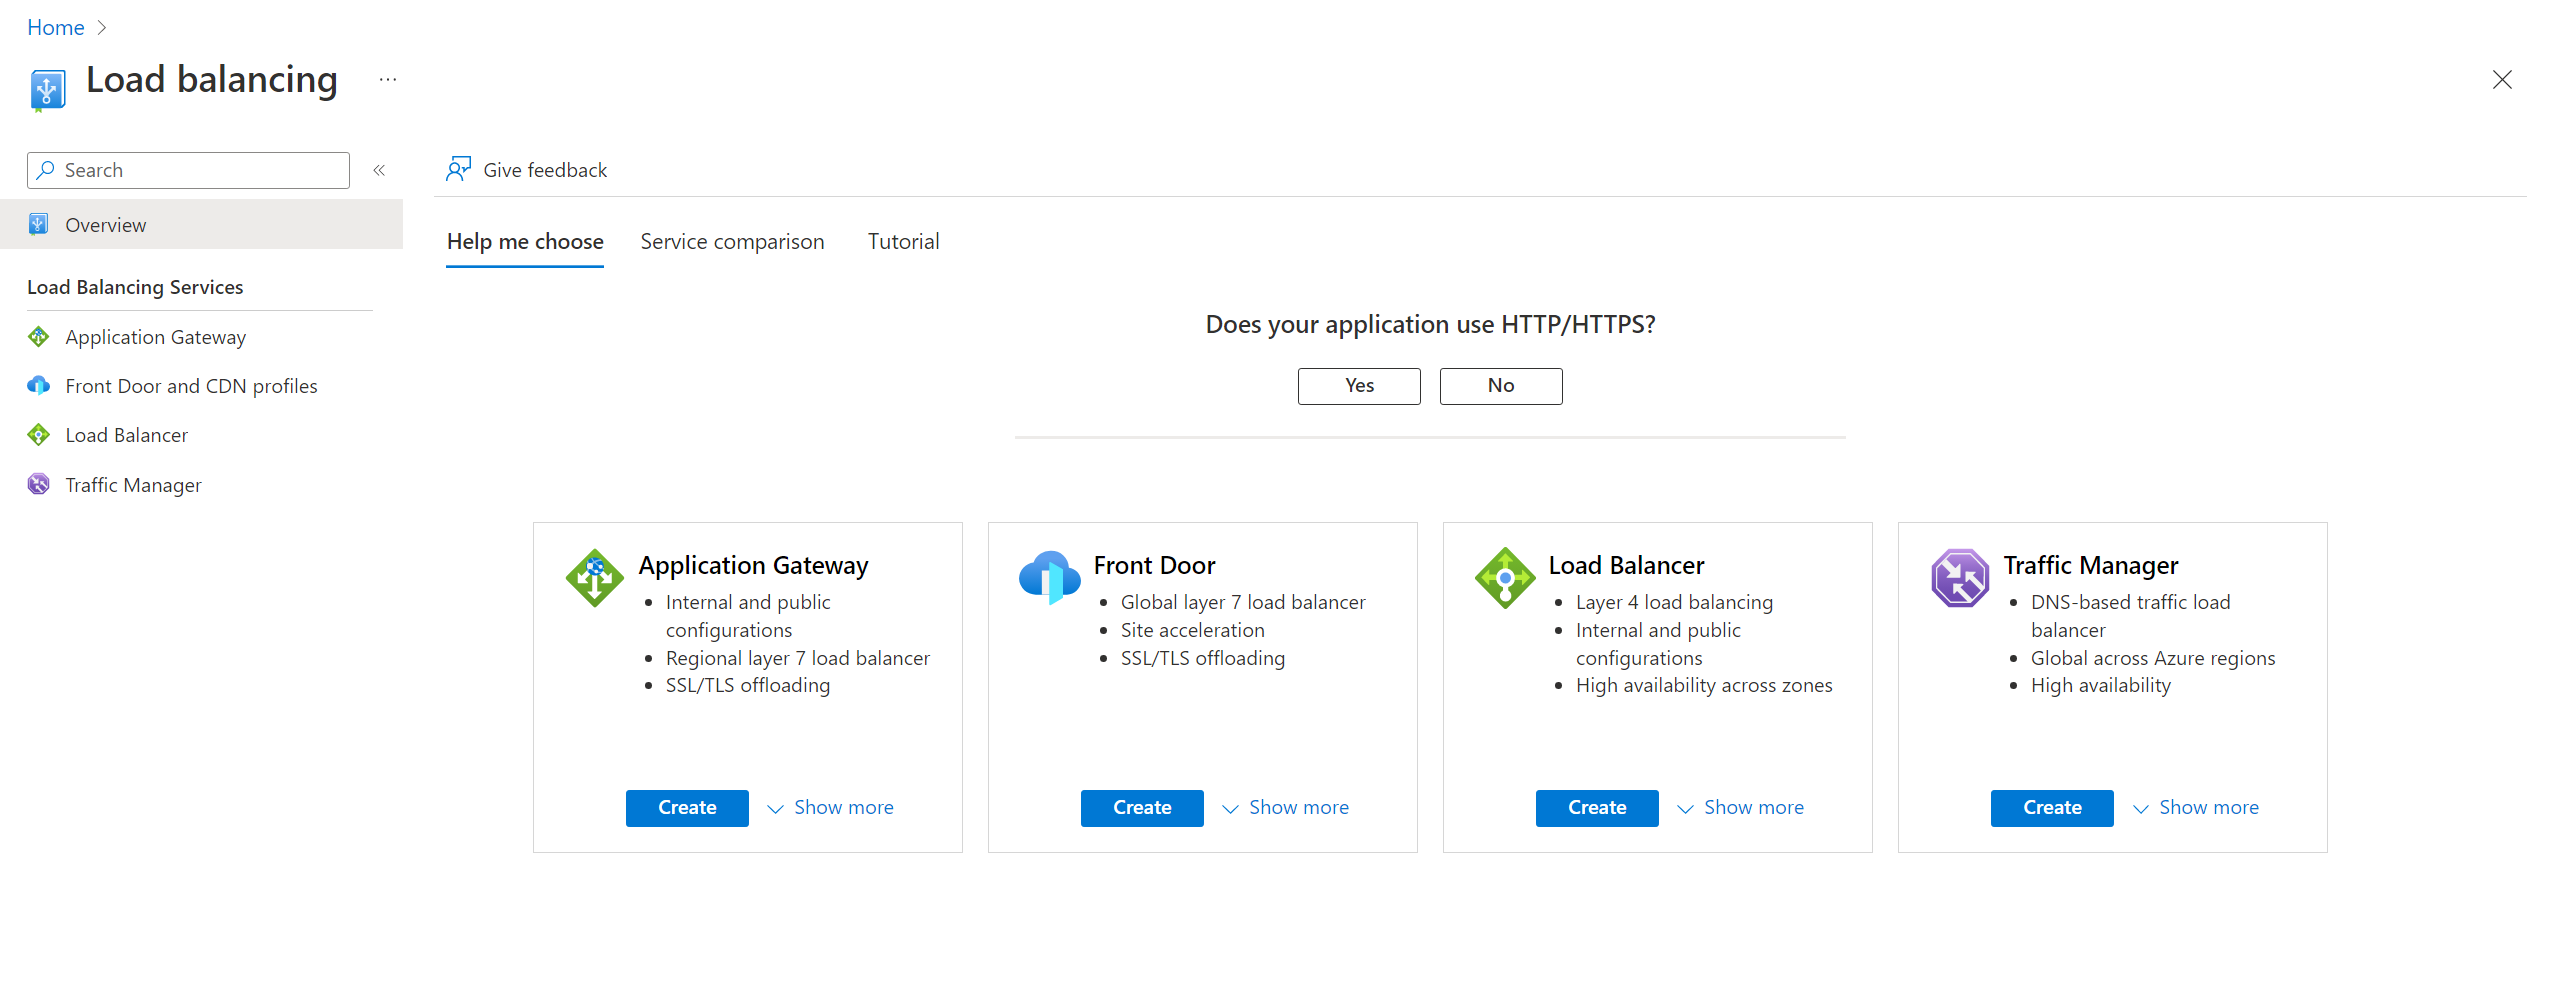Collapse the sidebar with double chevron

coord(379,170)
